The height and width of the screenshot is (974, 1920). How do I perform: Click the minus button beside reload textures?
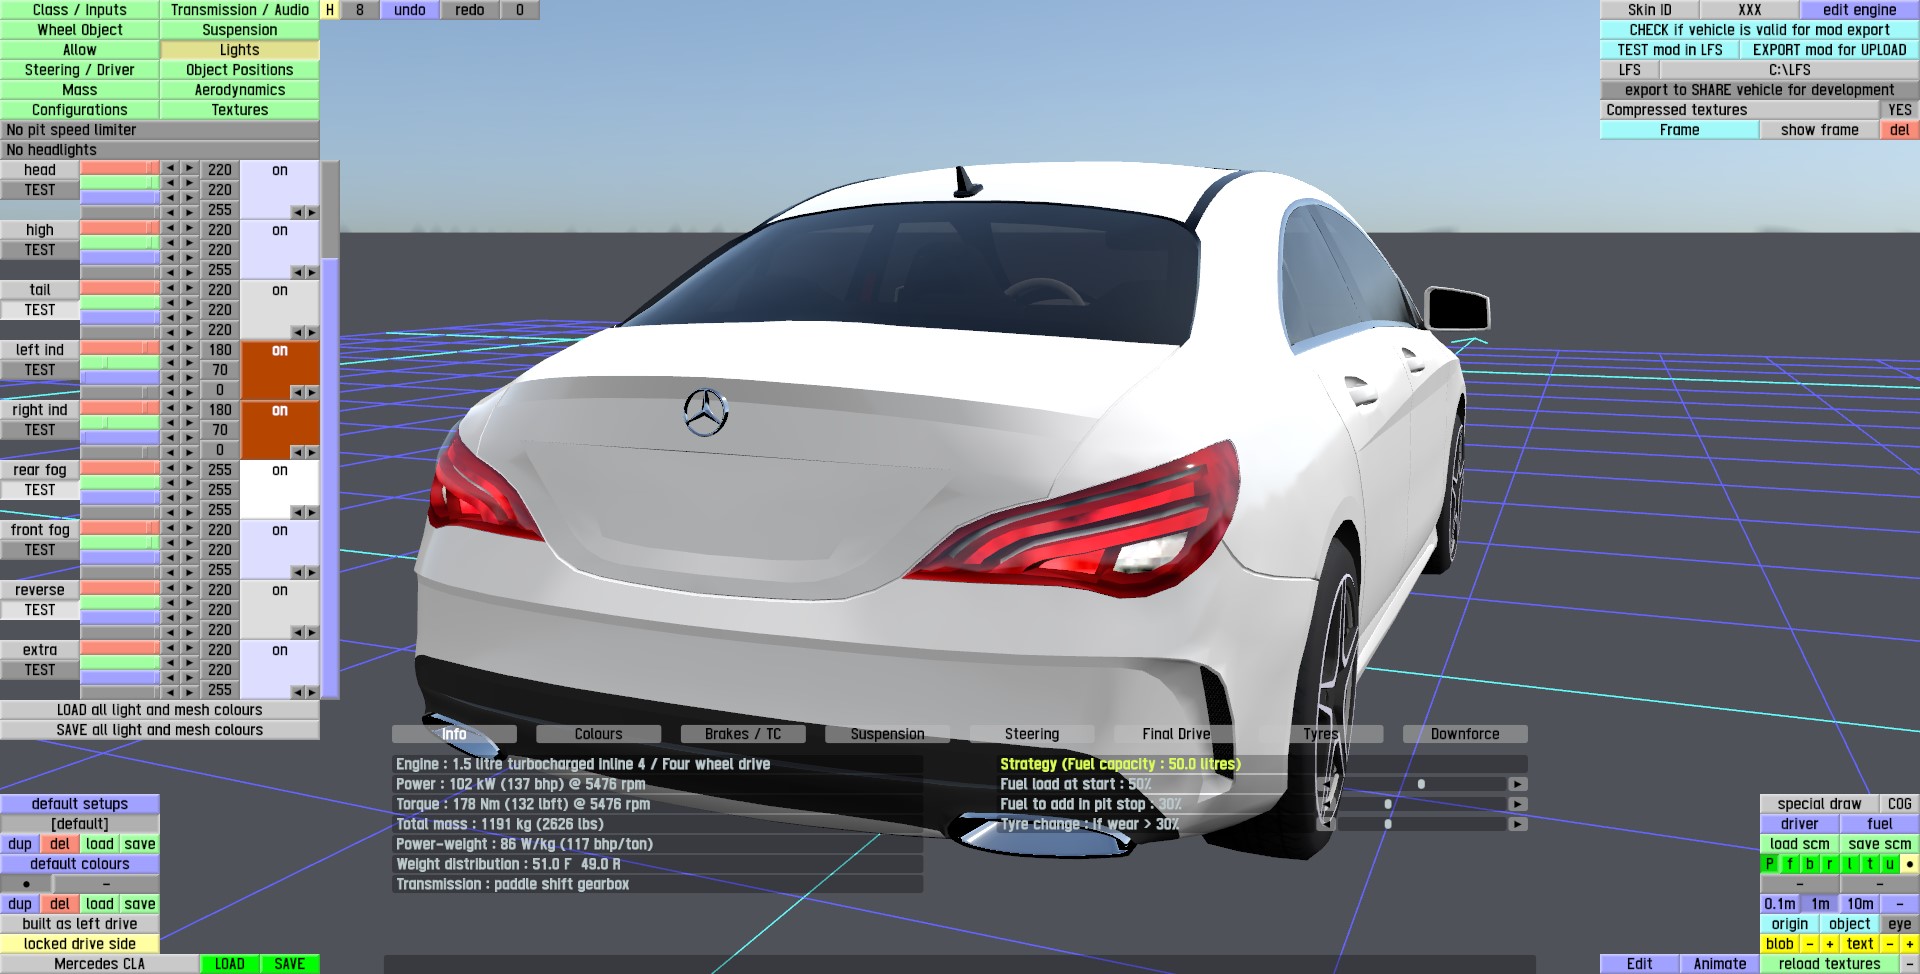(1910, 964)
